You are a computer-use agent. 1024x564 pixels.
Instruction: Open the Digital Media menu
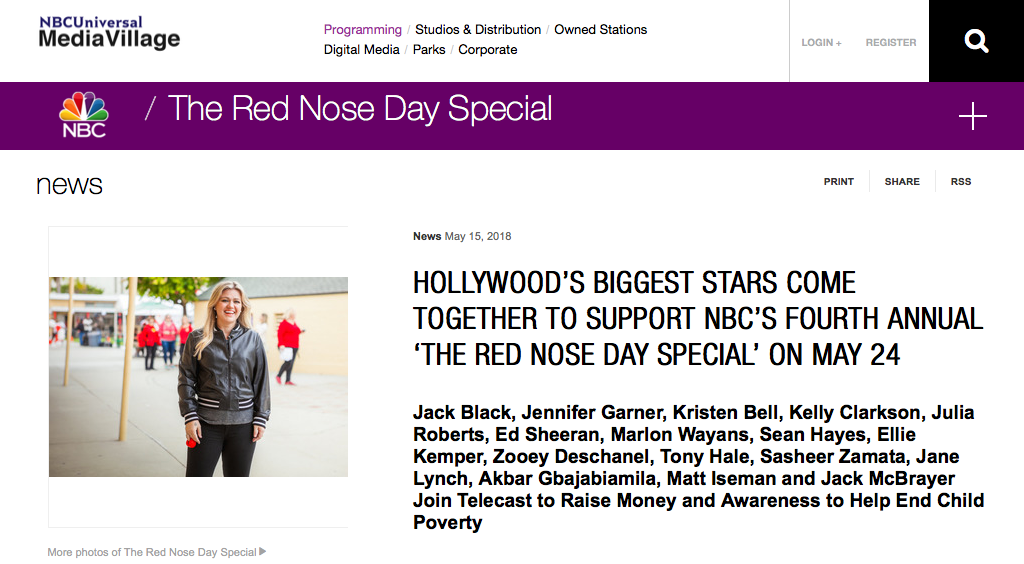tap(362, 50)
